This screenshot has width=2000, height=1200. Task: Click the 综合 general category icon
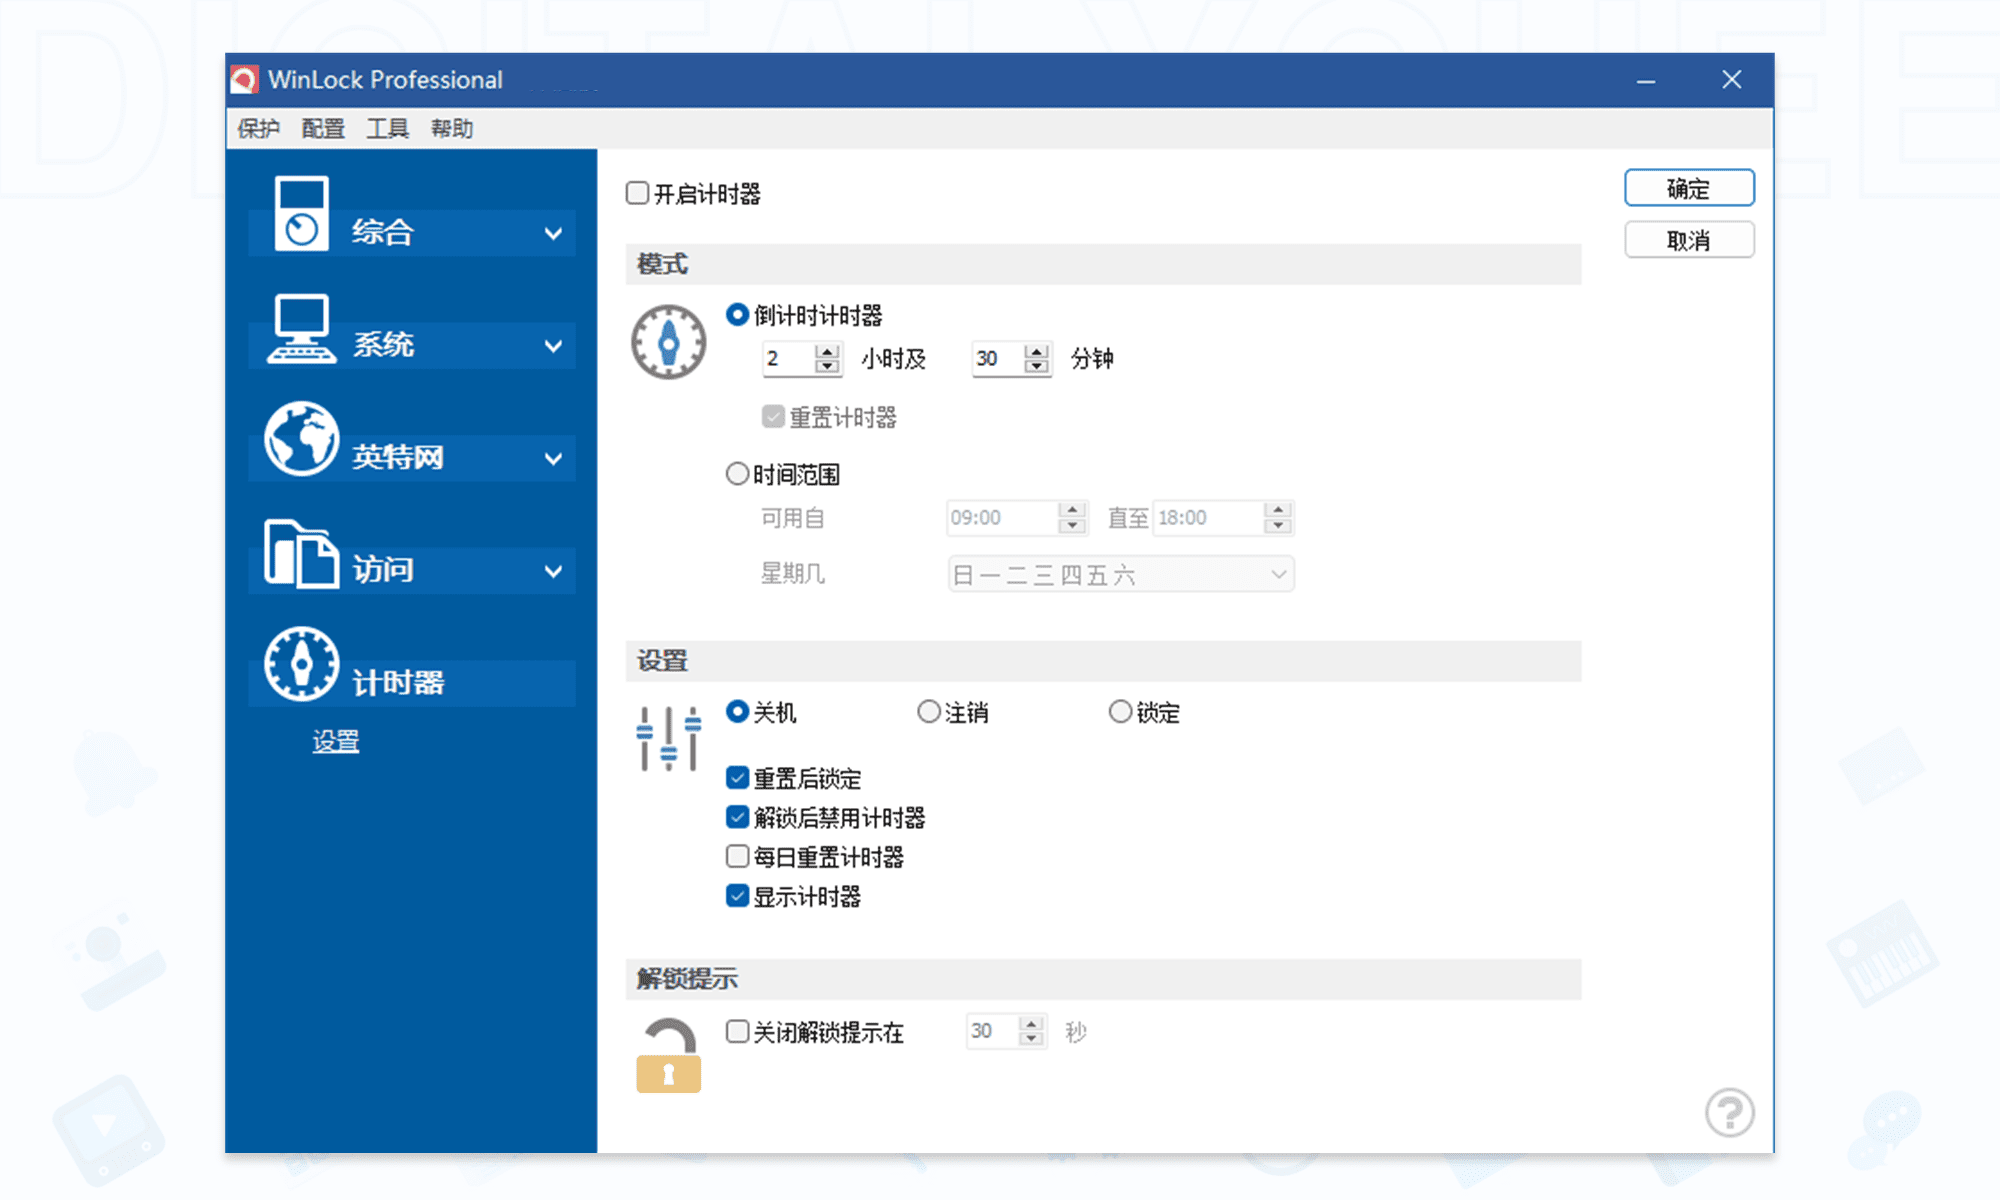click(301, 214)
